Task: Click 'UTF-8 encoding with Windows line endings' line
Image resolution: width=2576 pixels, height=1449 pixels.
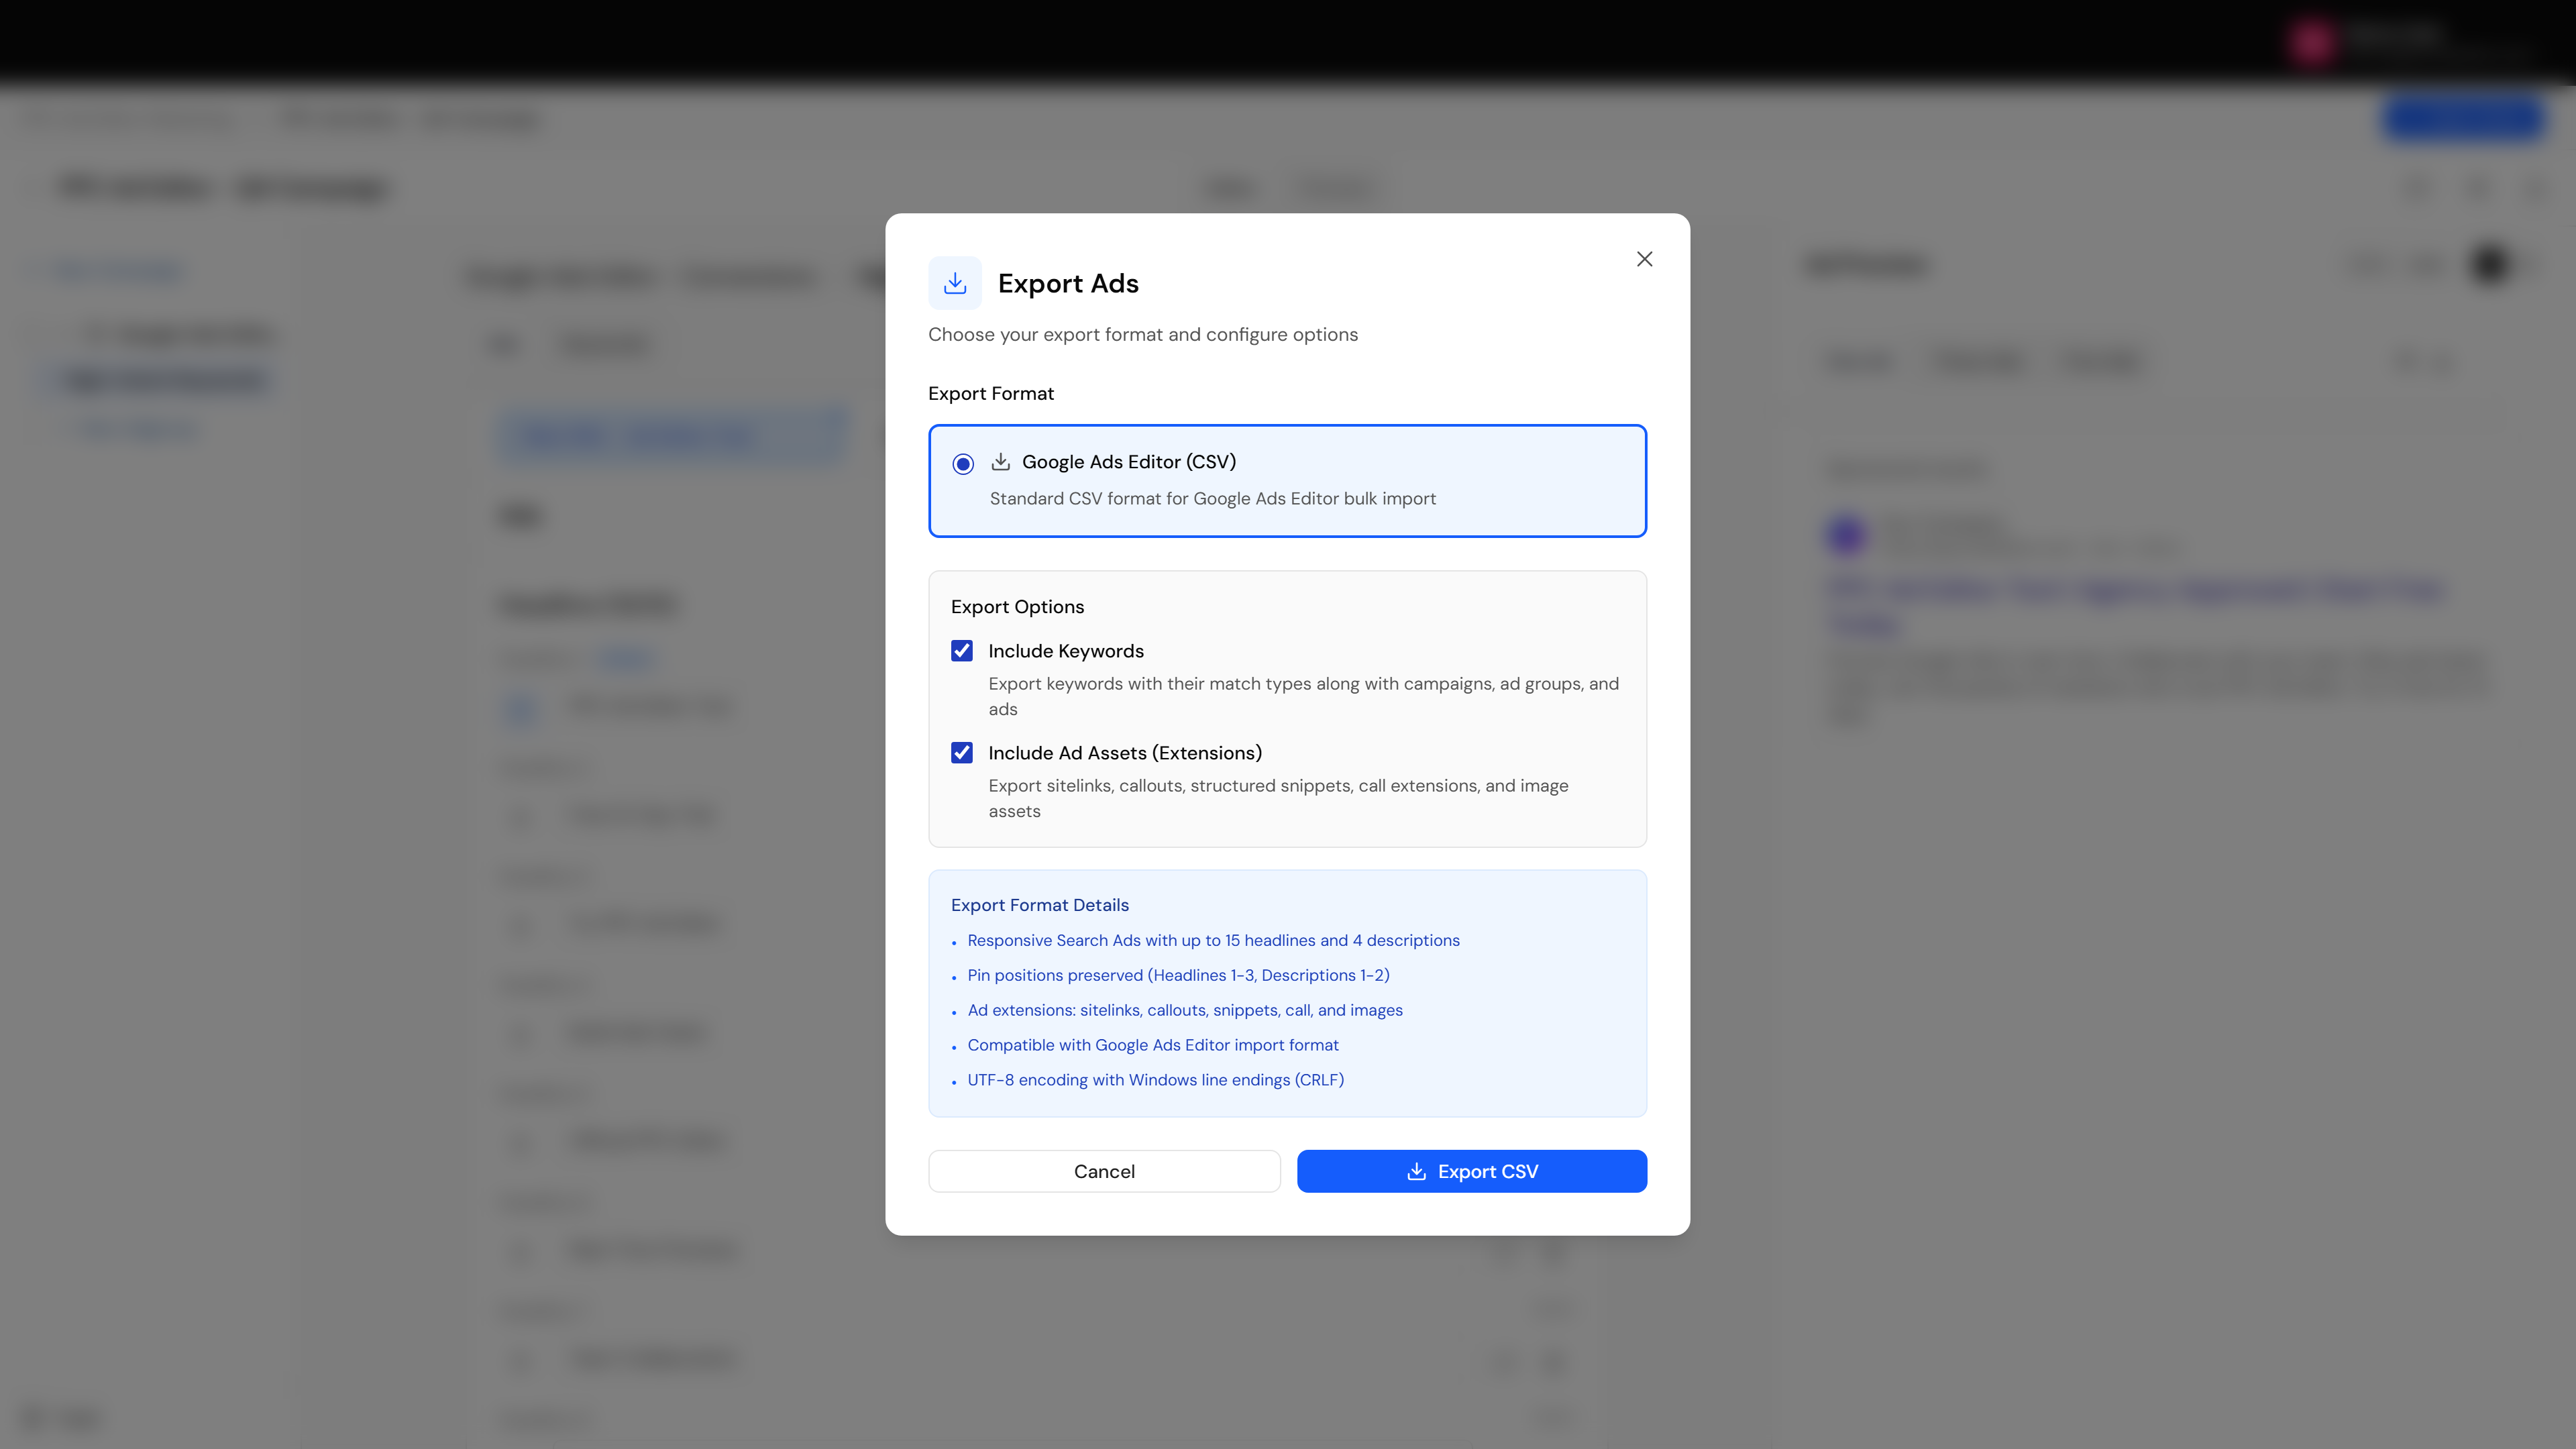Action: point(1155,1080)
